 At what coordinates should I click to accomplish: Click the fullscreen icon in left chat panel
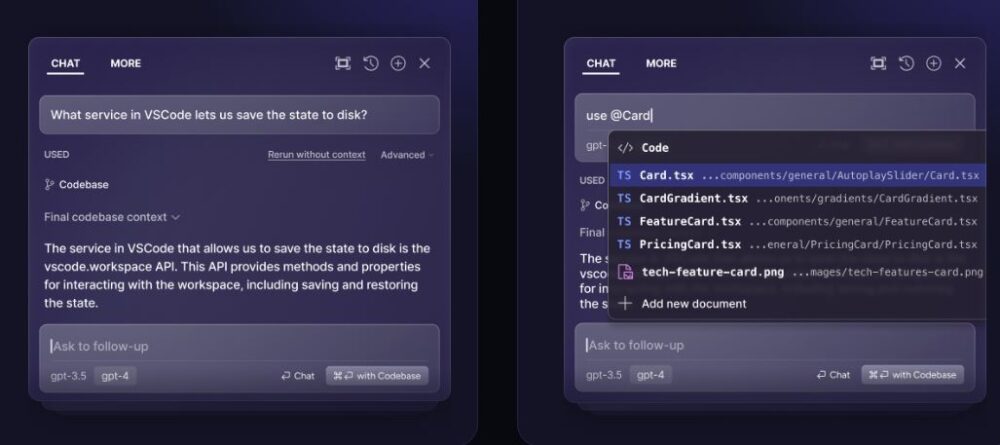click(x=343, y=63)
